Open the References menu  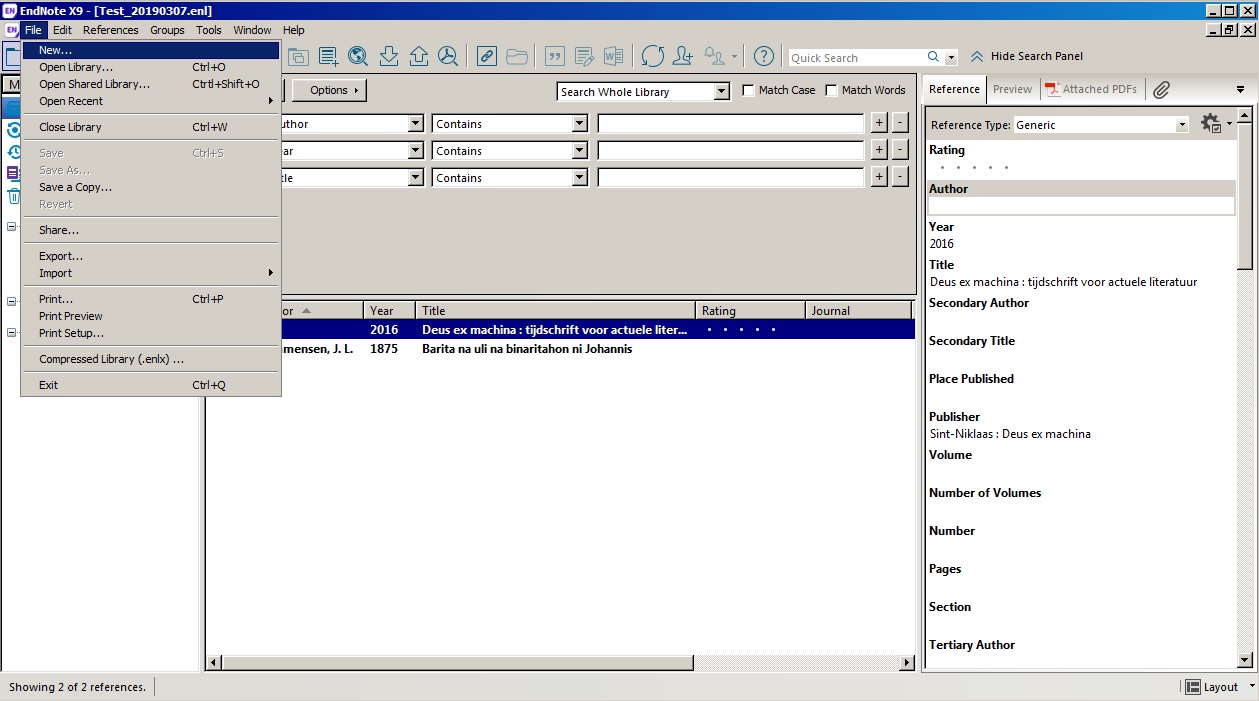click(x=110, y=30)
